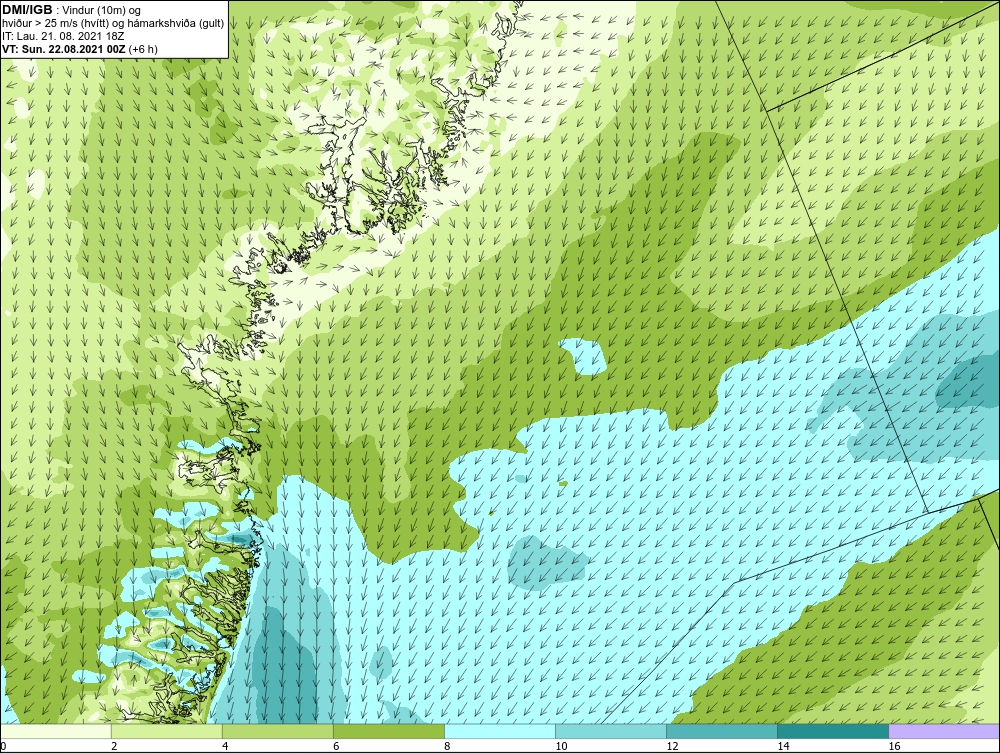This screenshot has width=1000, height=753.
Task: Click the DMI/IGB title text
Action: [27, 10]
